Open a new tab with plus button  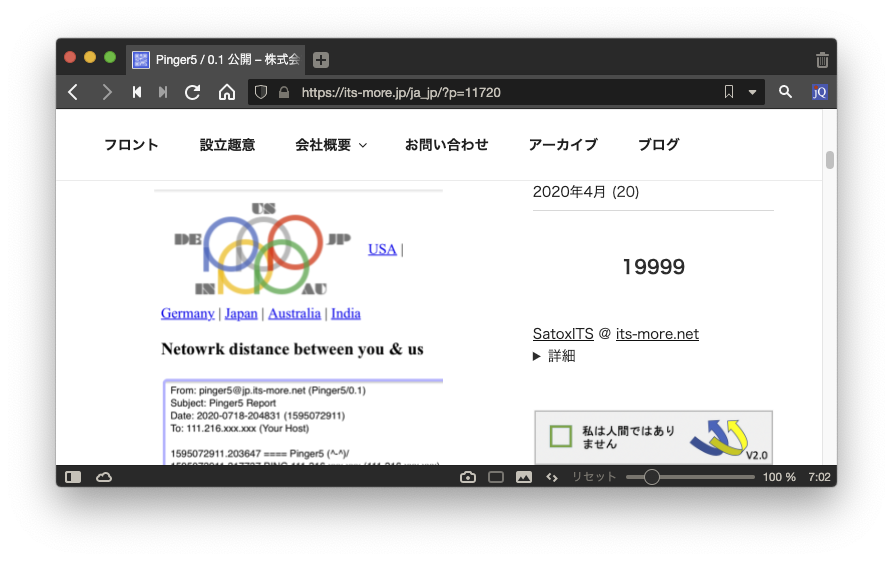pos(321,60)
